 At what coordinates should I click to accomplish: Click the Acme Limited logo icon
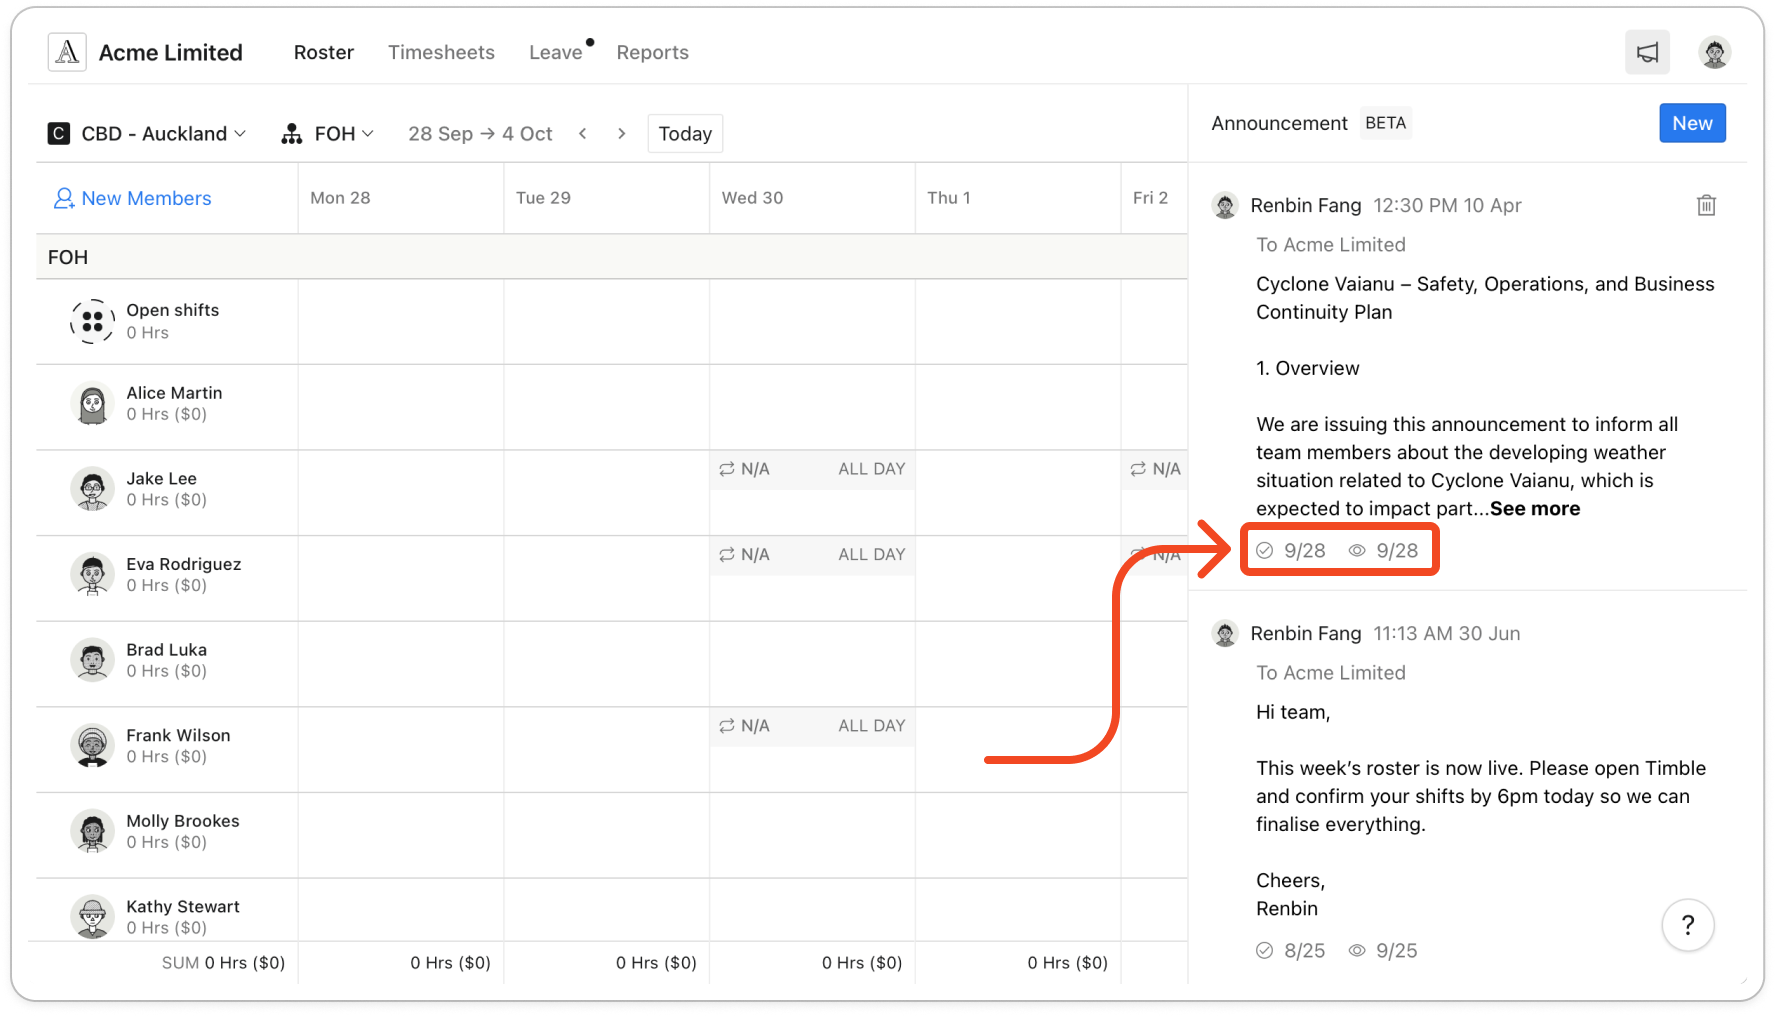coord(67,52)
